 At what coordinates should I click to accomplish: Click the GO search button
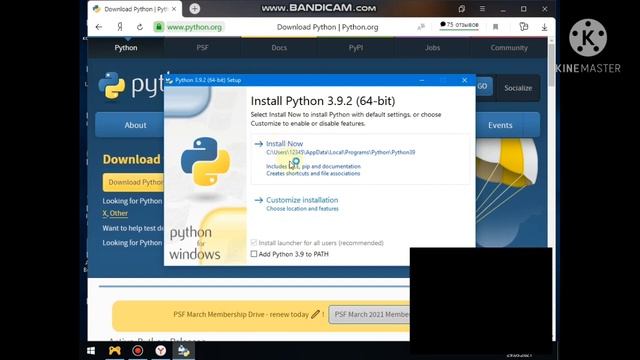pyautogui.click(x=484, y=86)
